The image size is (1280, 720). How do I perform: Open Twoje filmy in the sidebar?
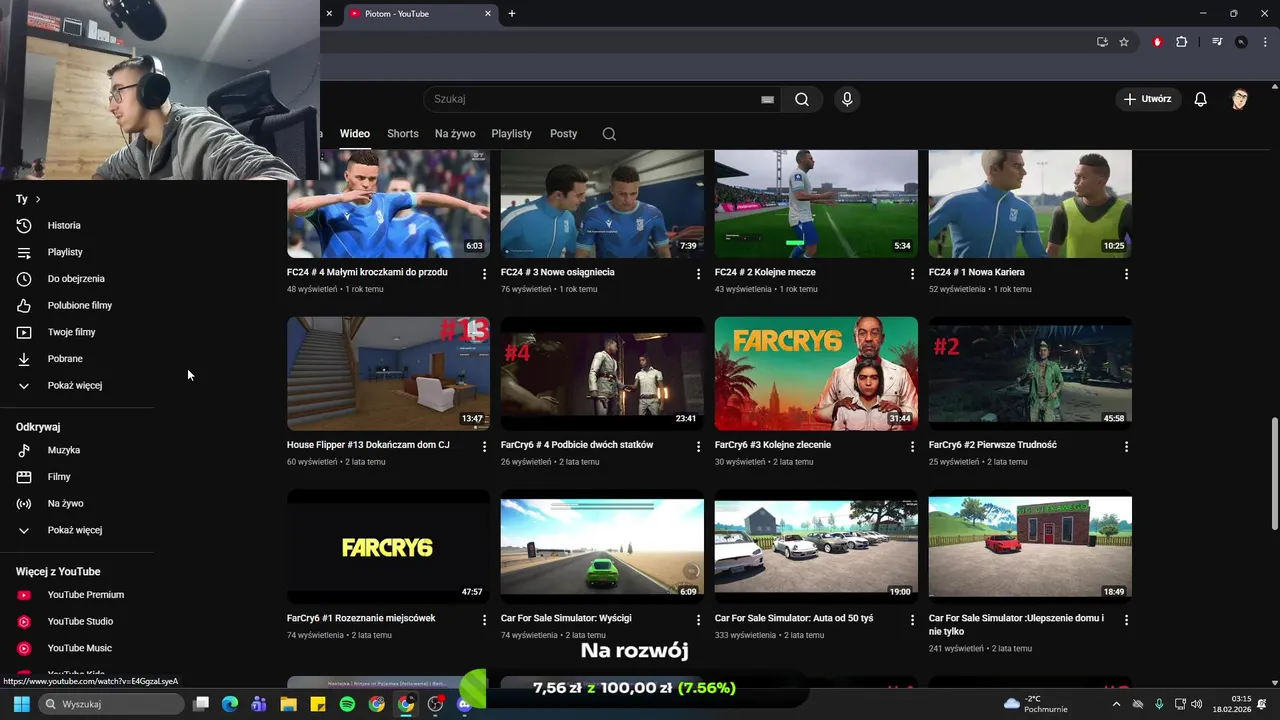pos(71,332)
